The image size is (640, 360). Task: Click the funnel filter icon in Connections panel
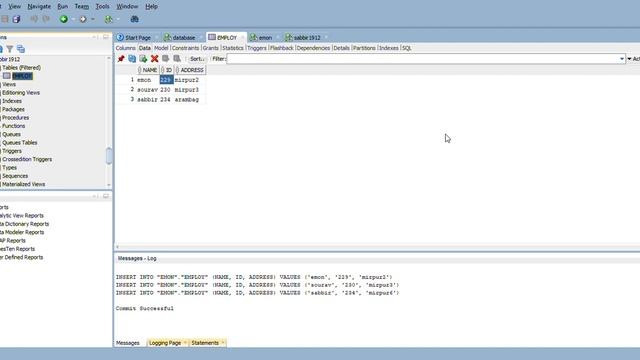pyautogui.click(x=10, y=49)
